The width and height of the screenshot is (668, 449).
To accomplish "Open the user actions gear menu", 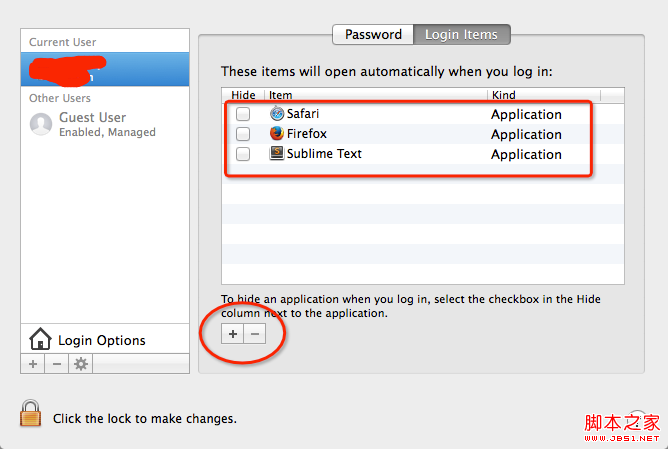I will click(81, 364).
